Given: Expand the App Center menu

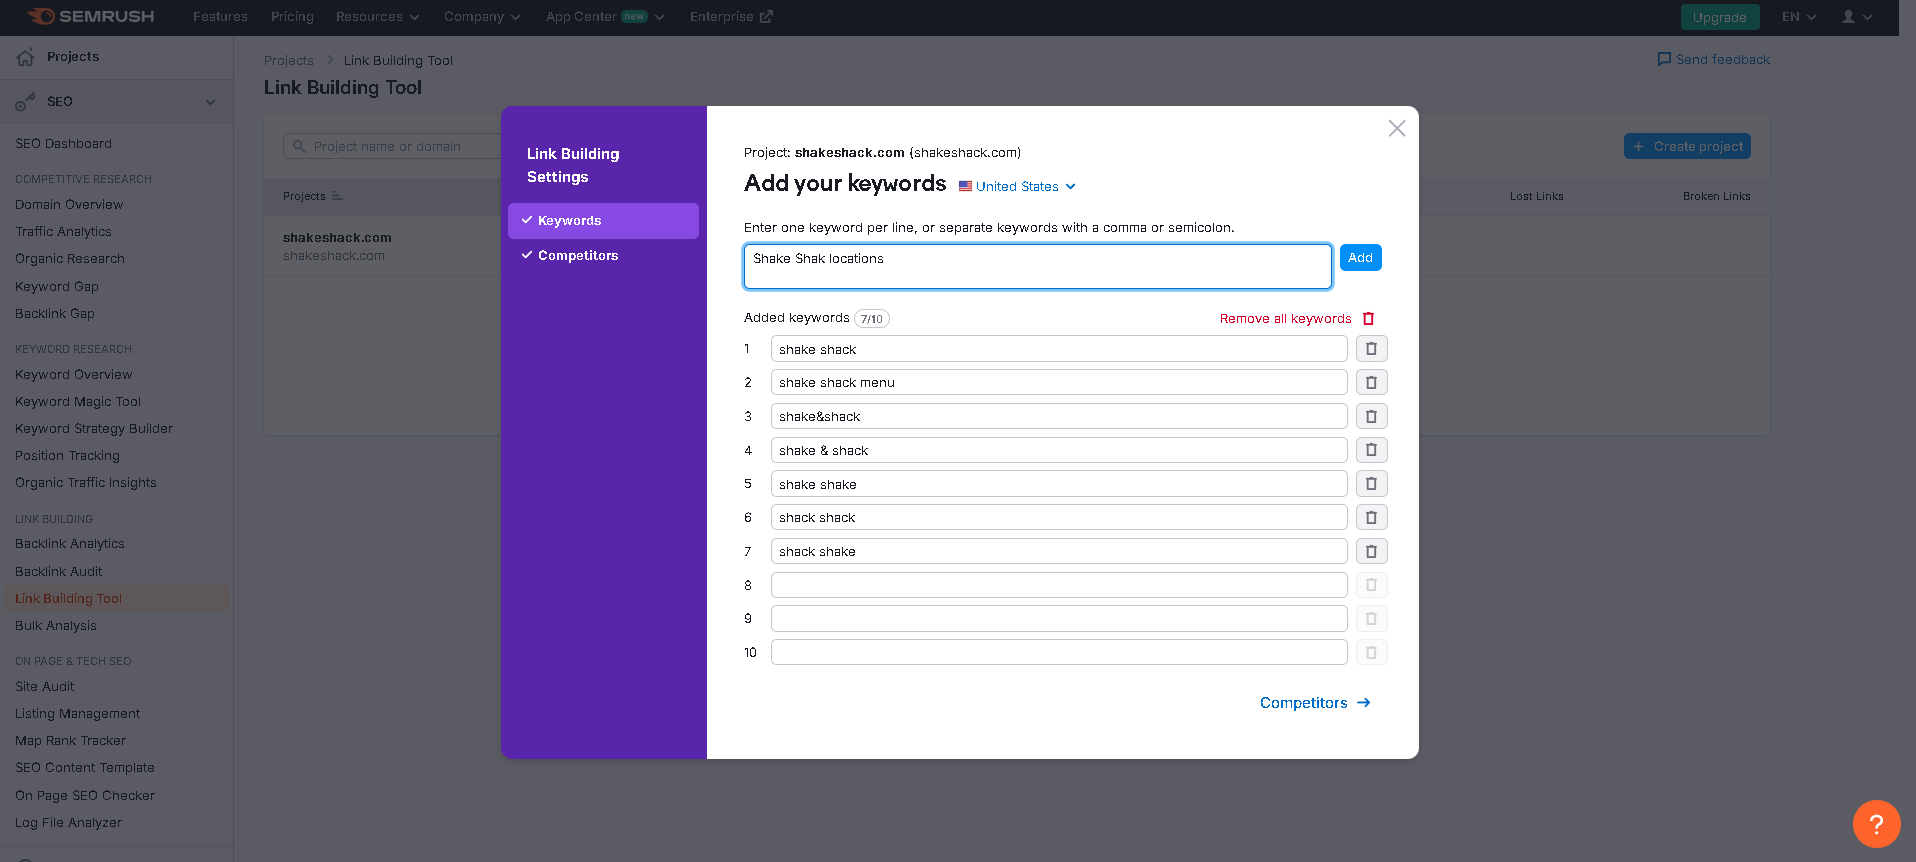Looking at the screenshot, I should (x=605, y=17).
